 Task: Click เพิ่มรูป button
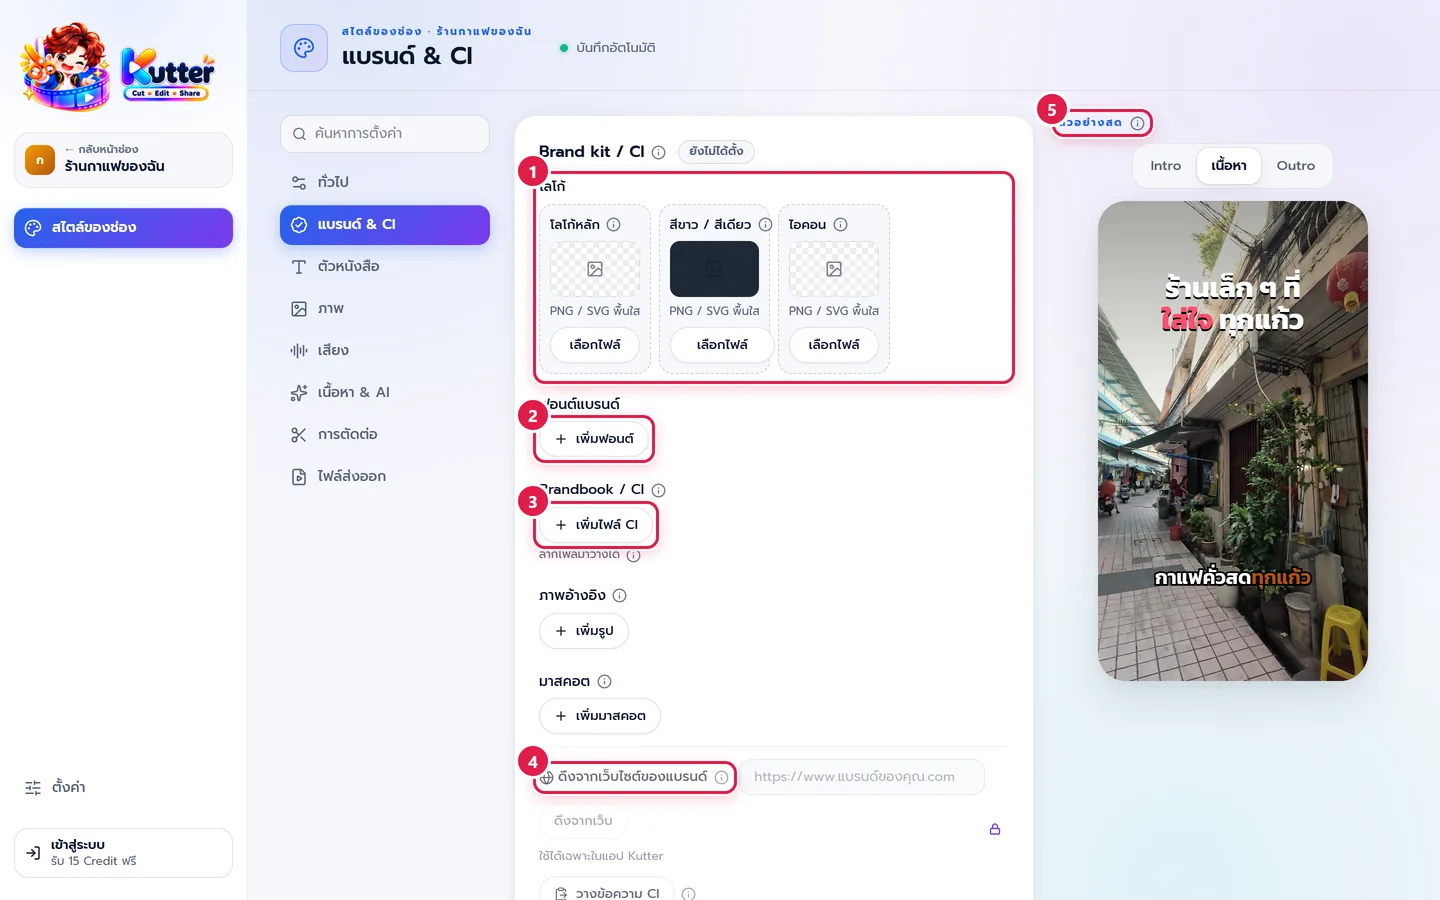click(x=584, y=631)
